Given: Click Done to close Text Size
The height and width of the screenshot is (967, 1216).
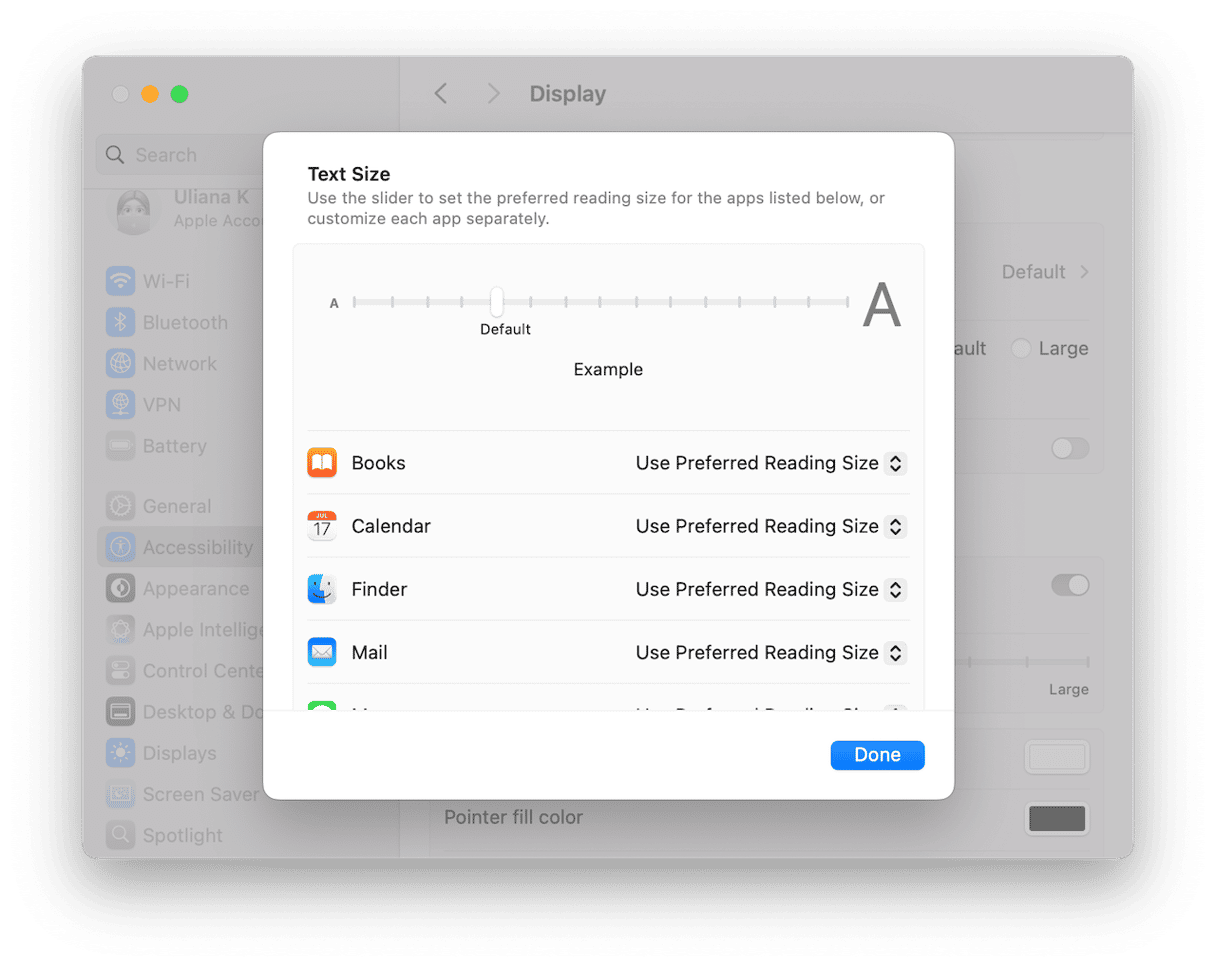Looking at the screenshot, I should point(877,755).
